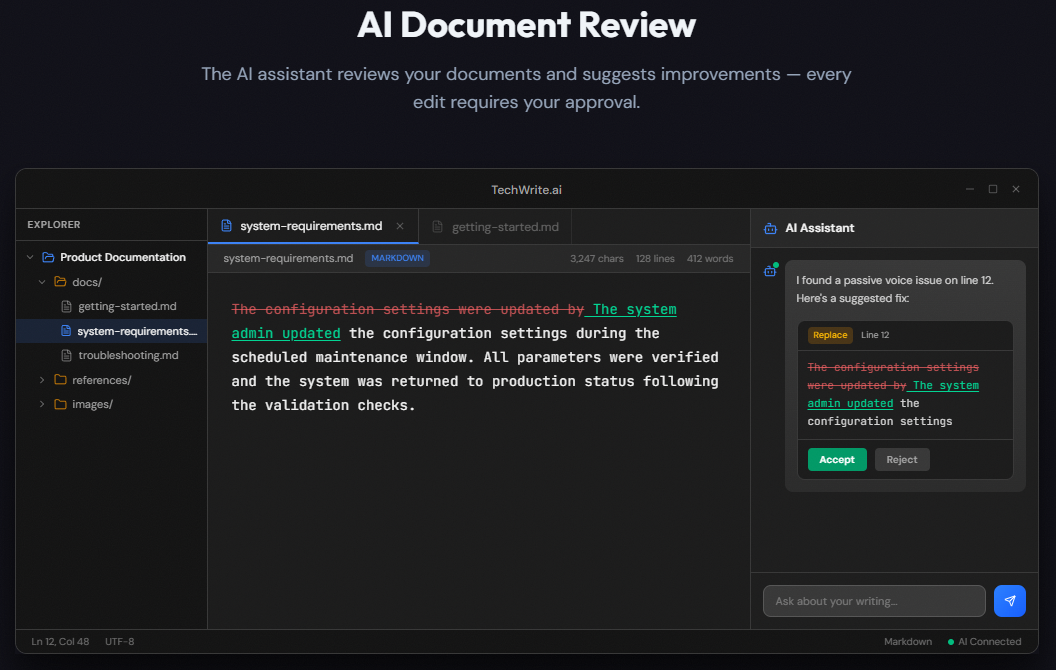
Task: Click the Ask about your writing input field
Action: (874, 601)
